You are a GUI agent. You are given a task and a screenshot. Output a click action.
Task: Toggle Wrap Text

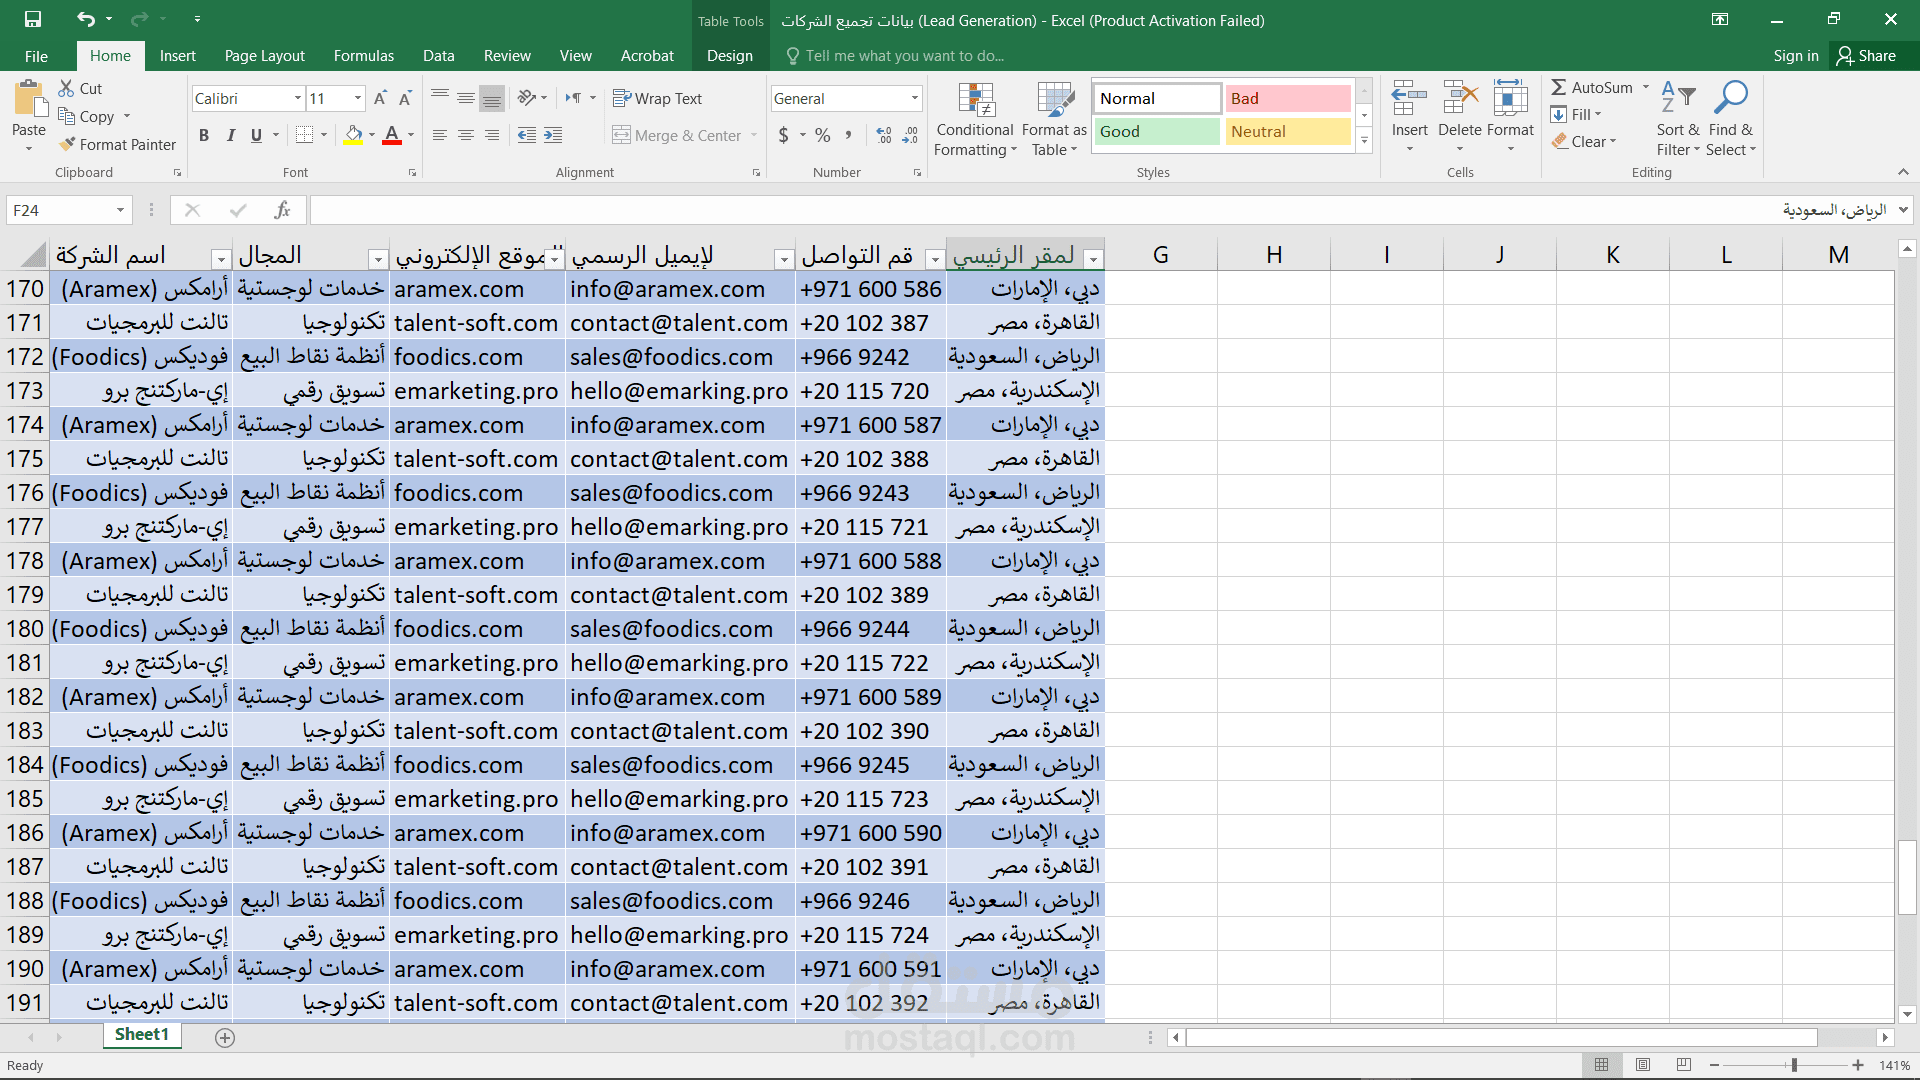657,98
